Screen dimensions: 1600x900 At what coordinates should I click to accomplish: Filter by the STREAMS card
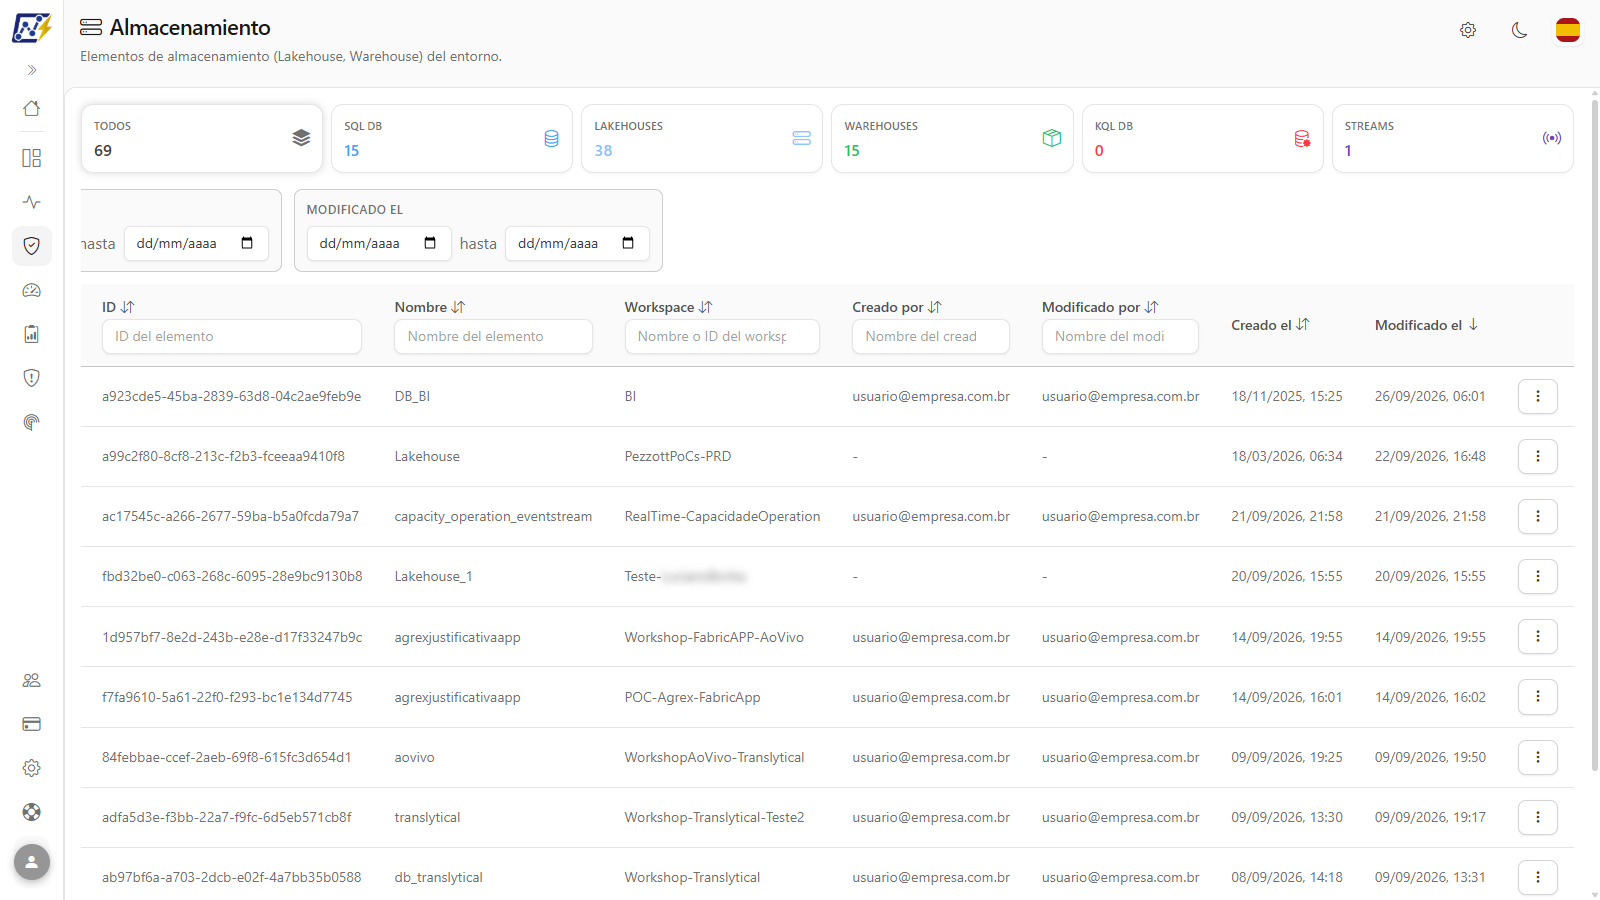click(1453, 139)
